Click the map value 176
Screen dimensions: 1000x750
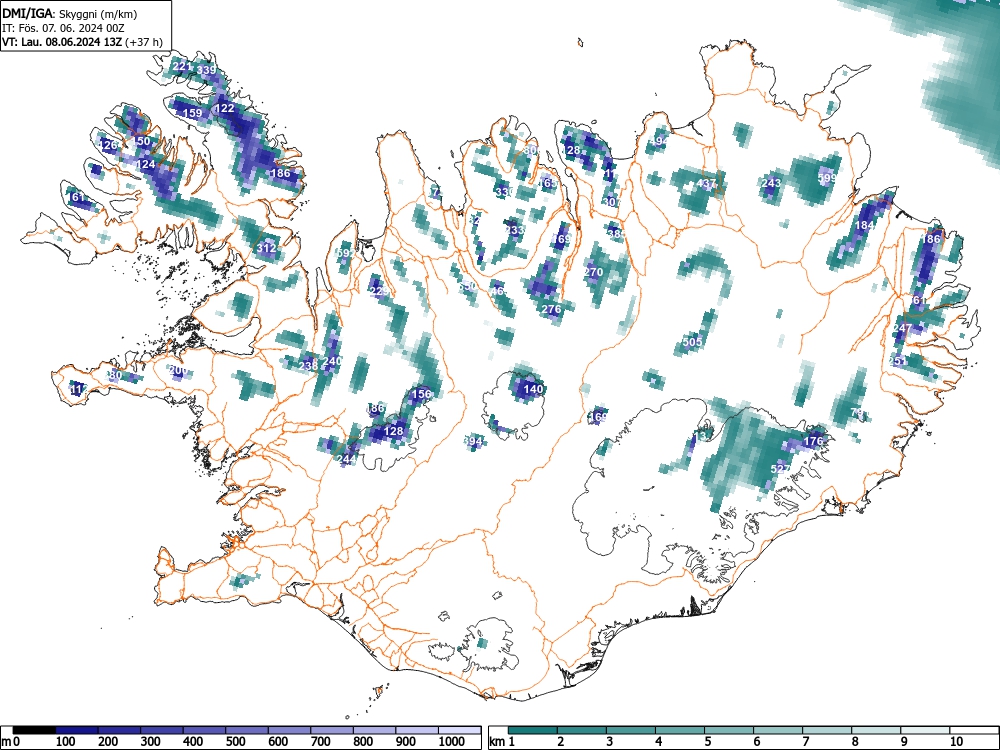[x=814, y=441]
